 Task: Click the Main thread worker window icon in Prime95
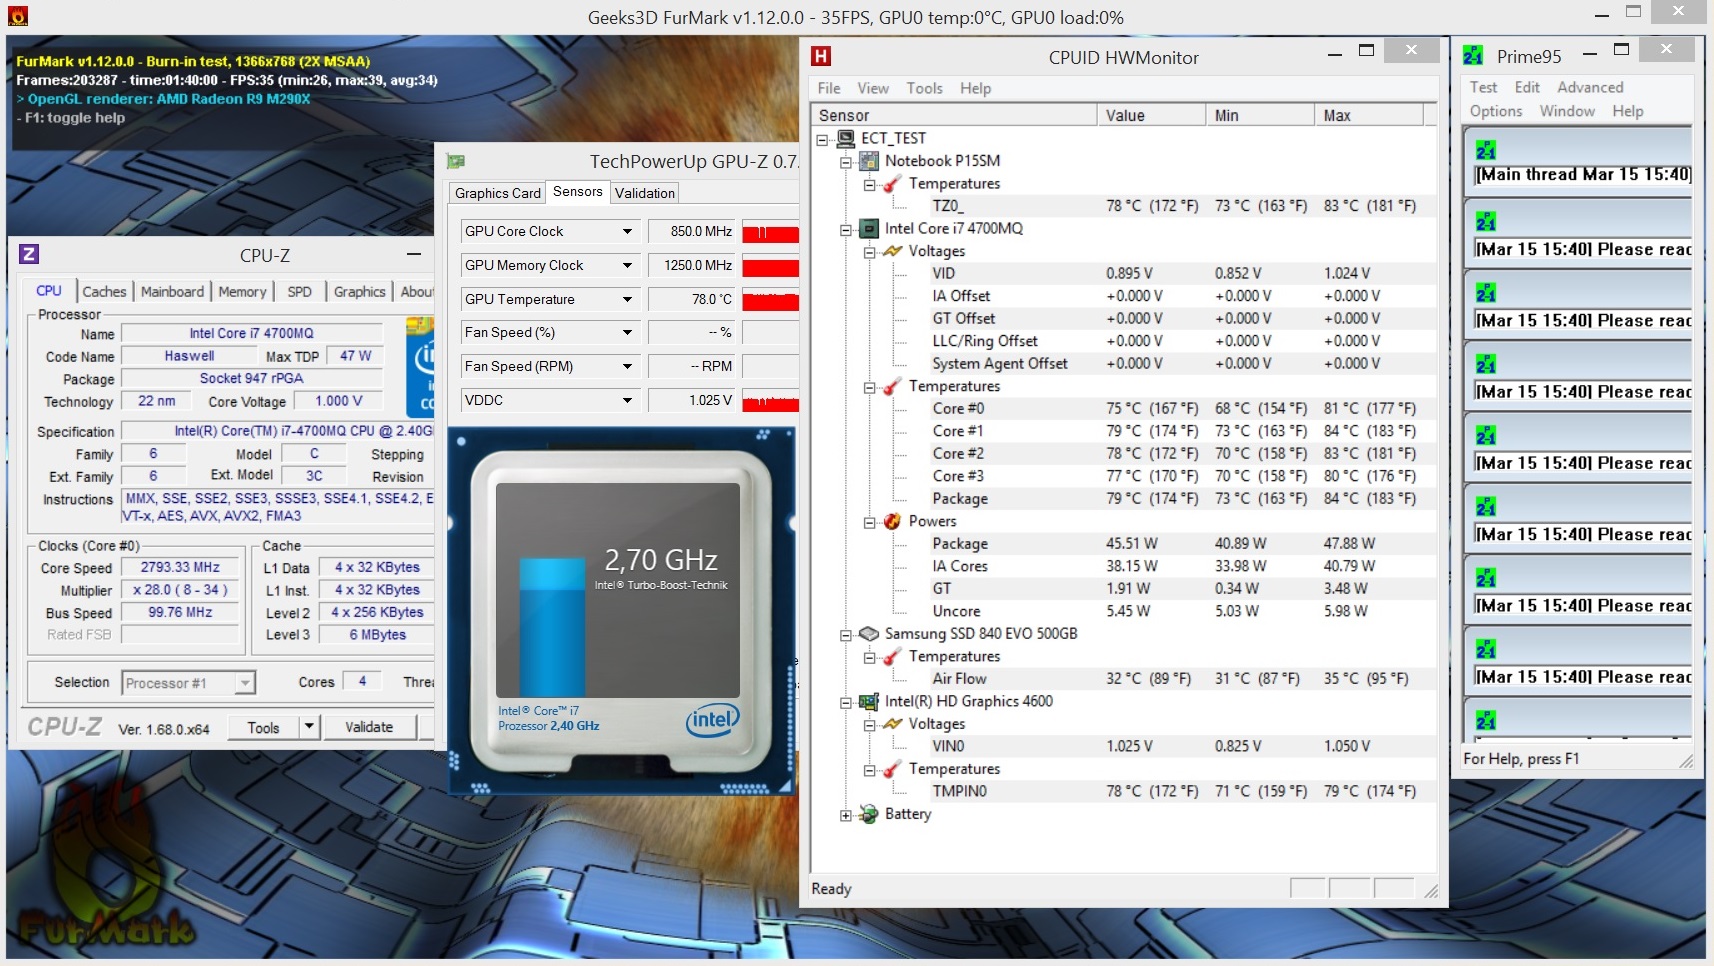(1486, 150)
